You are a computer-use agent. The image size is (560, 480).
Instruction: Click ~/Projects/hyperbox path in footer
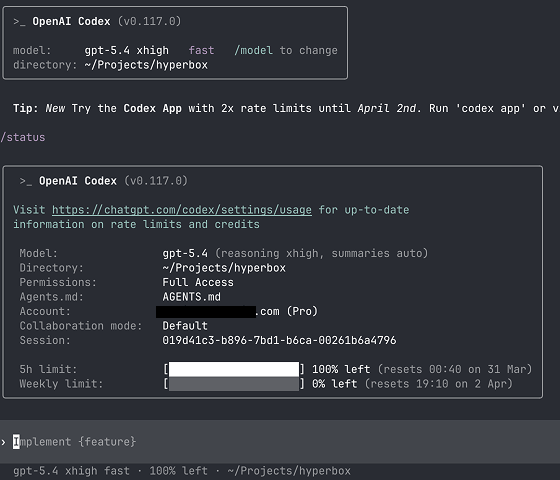[x=289, y=471]
